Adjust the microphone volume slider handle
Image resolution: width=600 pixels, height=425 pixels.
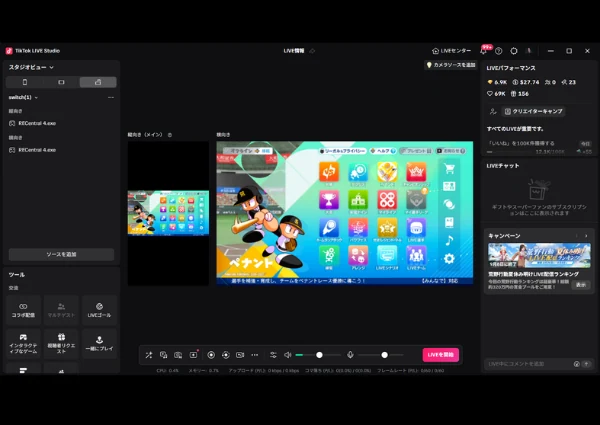[385, 355]
